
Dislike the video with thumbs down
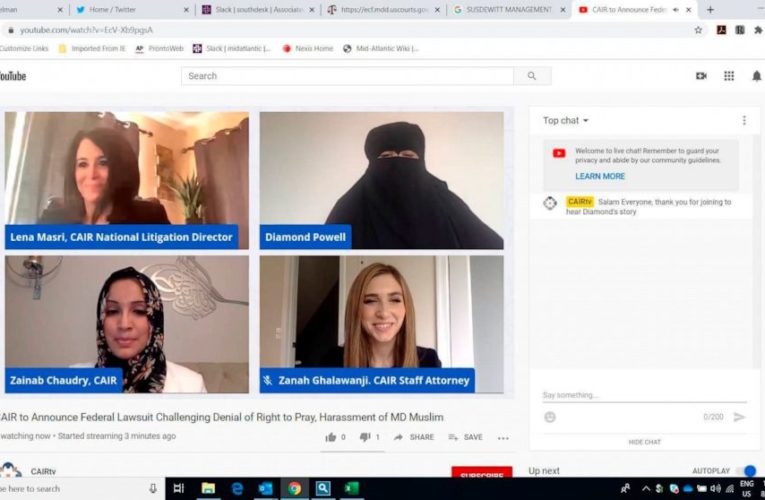pyautogui.click(x=365, y=437)
